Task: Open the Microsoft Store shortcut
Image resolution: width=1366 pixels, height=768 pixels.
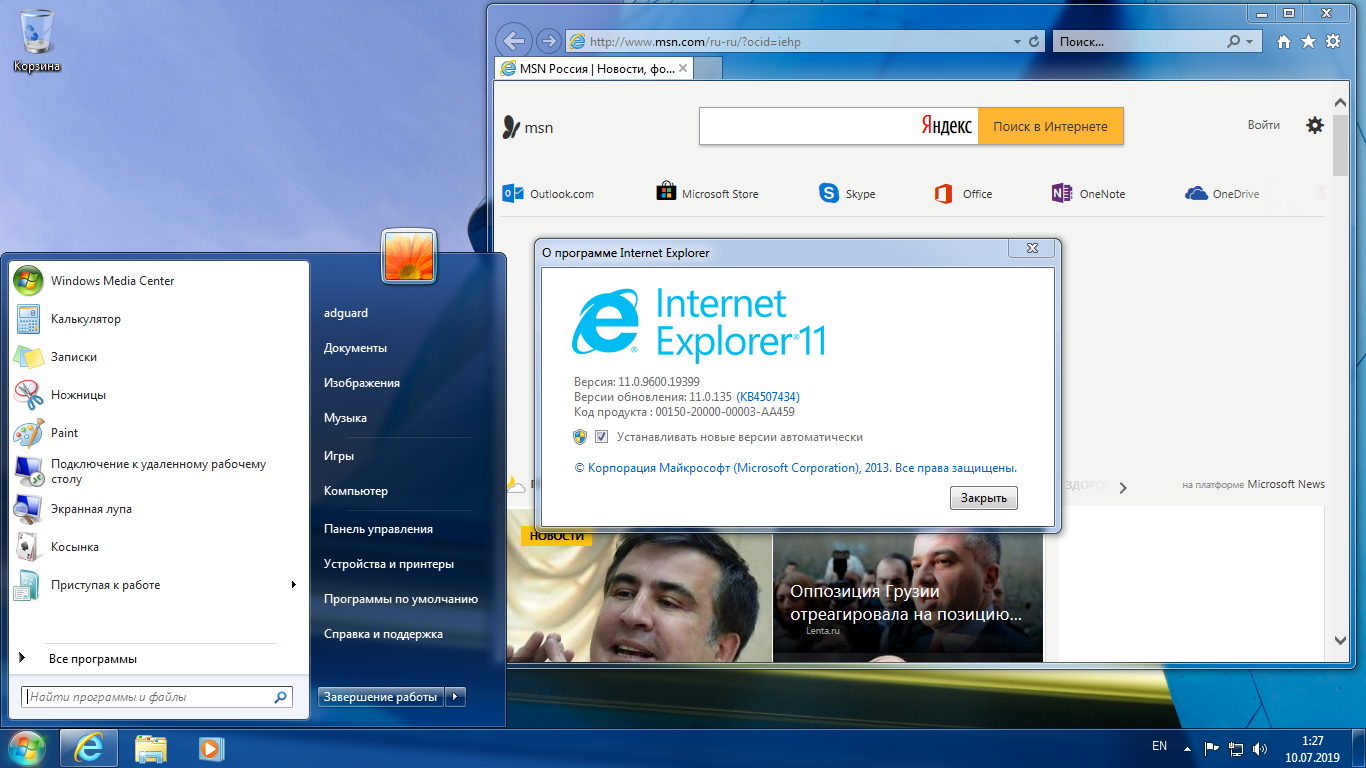Action: pyautogui.click(x=707, y=193)
